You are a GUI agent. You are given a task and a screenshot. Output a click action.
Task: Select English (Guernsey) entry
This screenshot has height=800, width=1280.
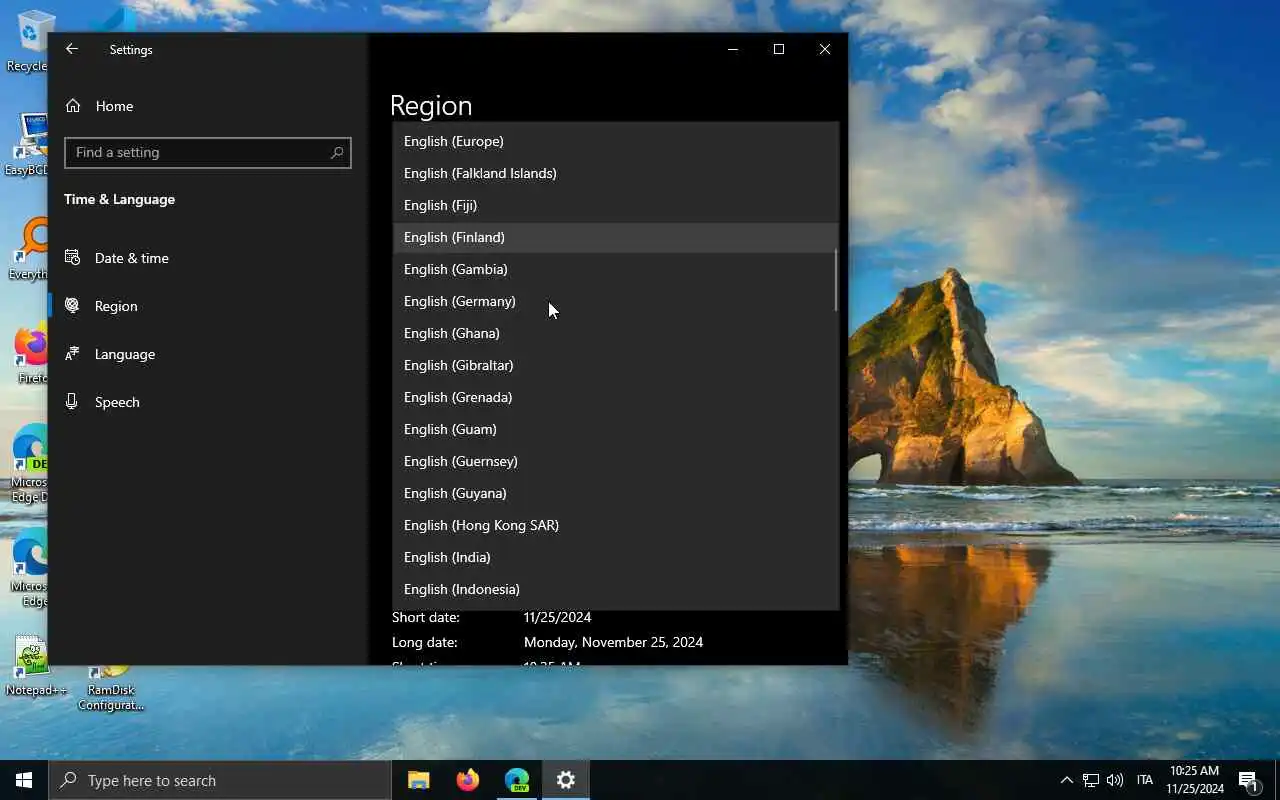coord(615,461)
